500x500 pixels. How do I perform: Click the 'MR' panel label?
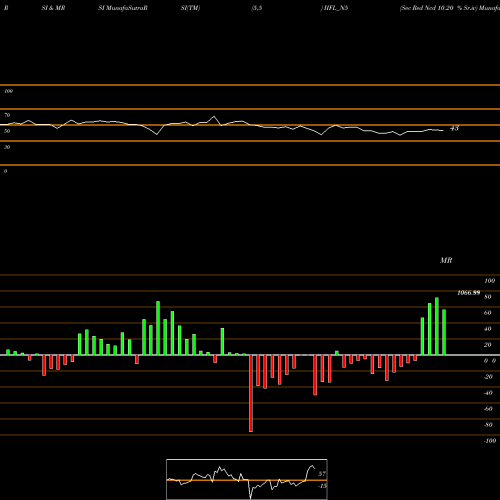[446, 260]
